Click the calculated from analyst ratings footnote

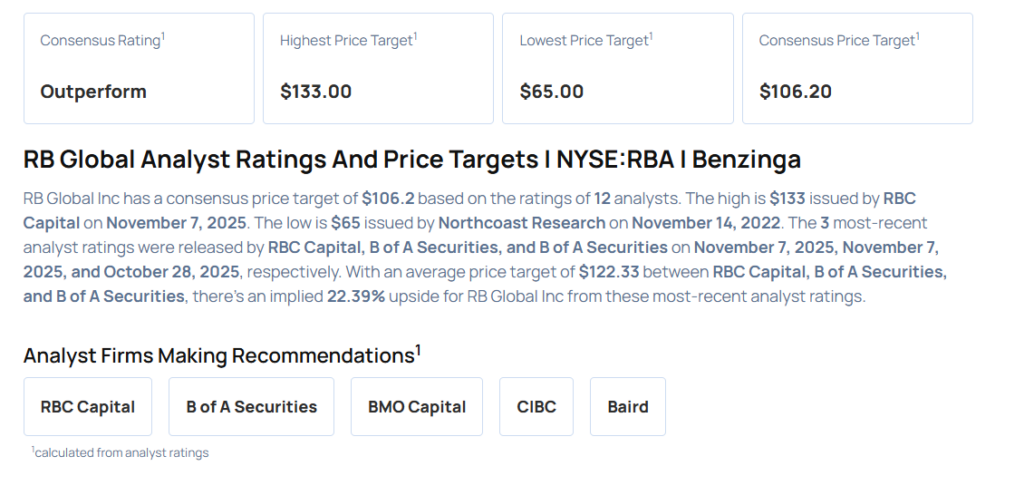[121, 453]
